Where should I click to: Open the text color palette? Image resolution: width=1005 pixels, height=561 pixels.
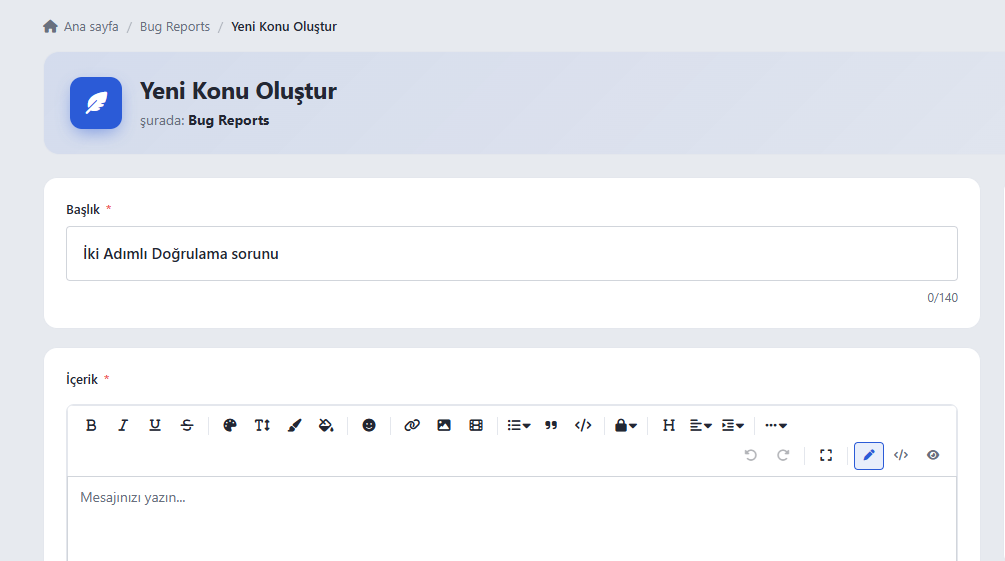(x=229, y=425)
